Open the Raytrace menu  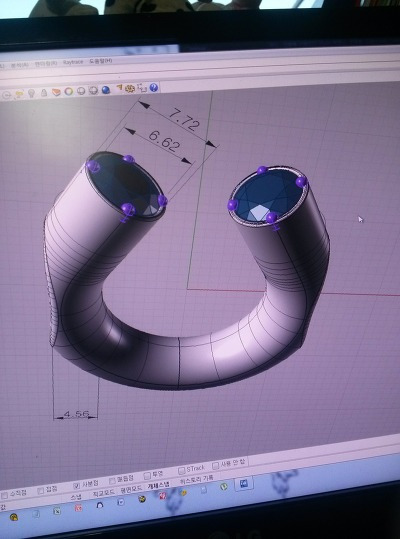pyautogui.click(x=73, y=62)
